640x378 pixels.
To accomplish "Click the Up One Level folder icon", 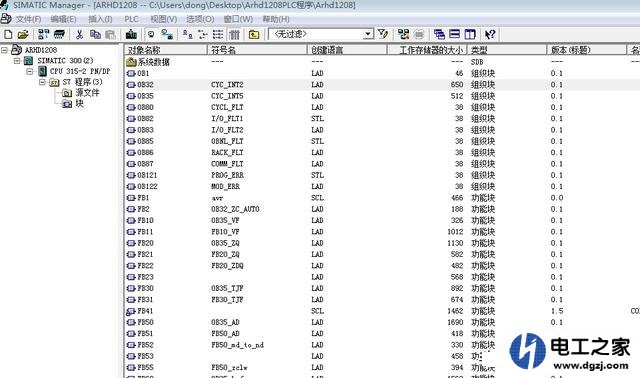I will coord(254,35).
